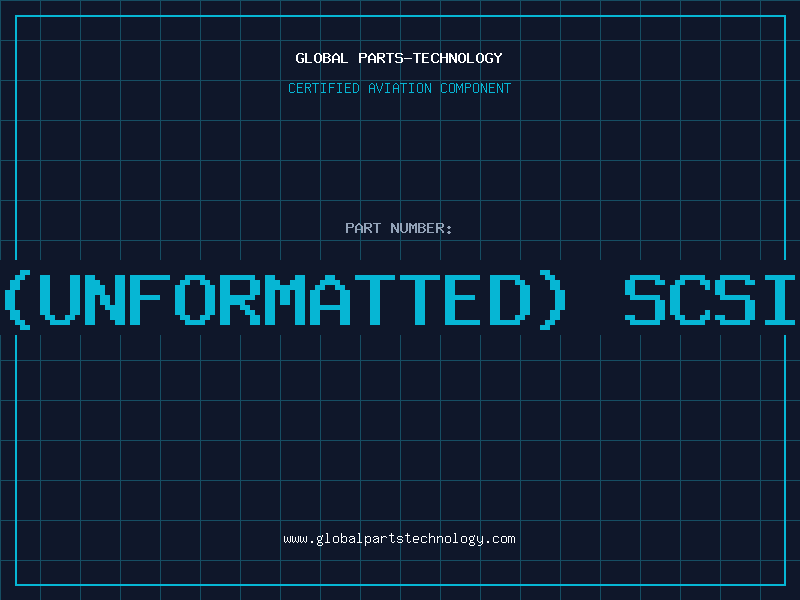The height and width of the screenshot is (600, 800).
Task: Click the large SCSI text
Action: pyautogui.click(x=710, y=299)
